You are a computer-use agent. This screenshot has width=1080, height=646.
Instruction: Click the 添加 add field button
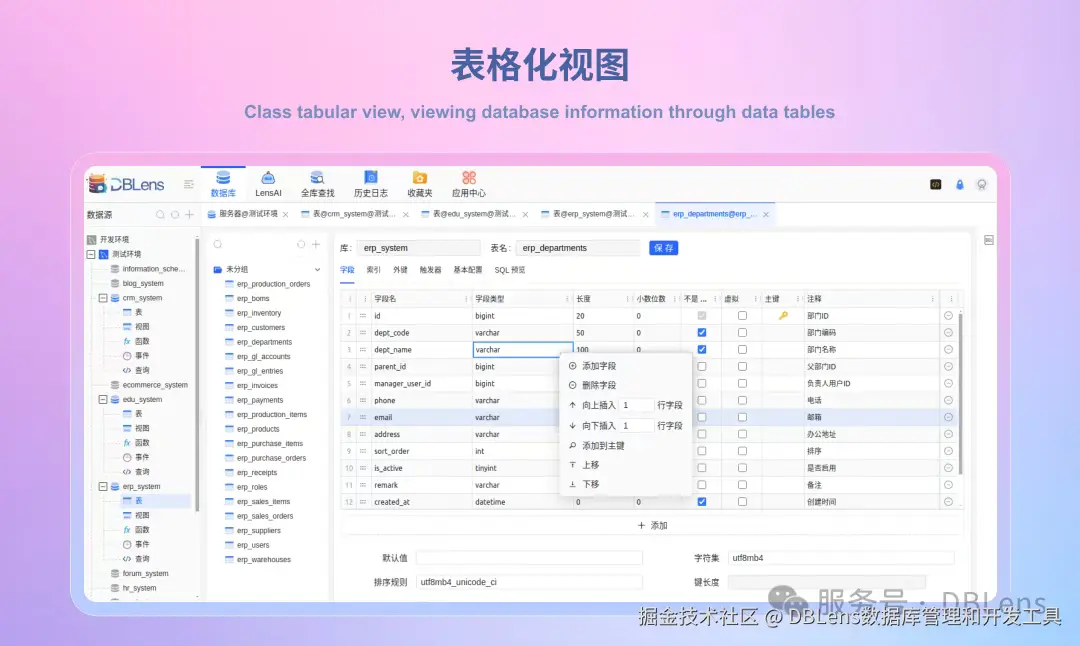coord(651,524)
